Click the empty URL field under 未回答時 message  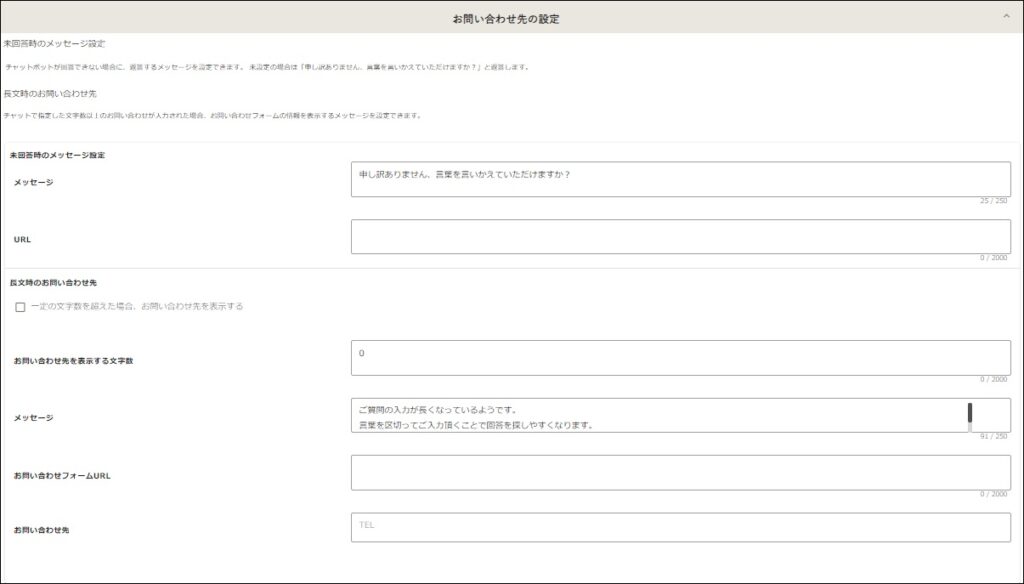point(680,237)
